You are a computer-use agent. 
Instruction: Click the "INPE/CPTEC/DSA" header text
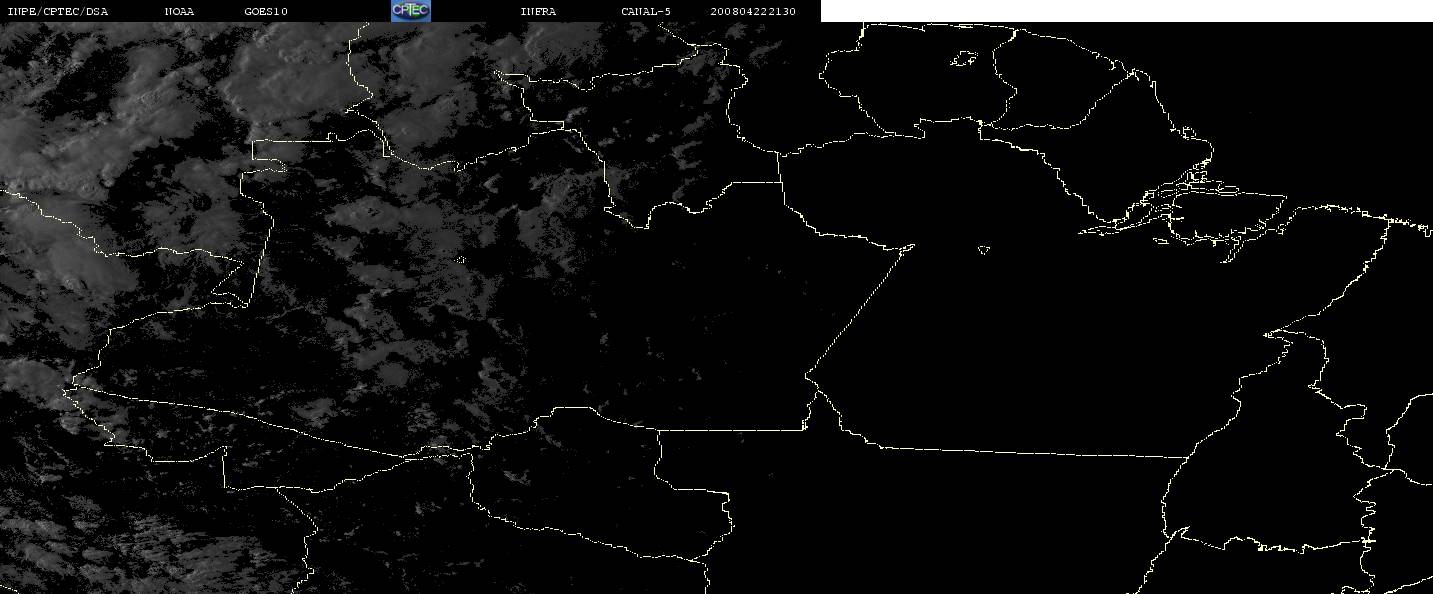58,12
